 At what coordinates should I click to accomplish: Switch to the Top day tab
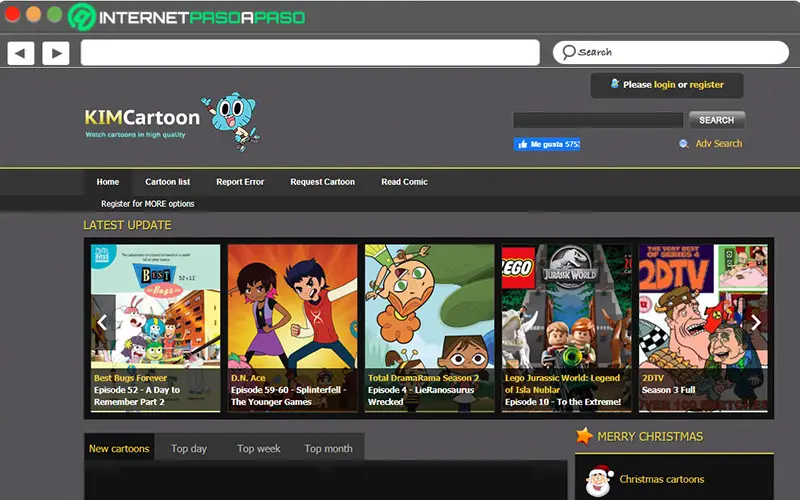tap(189, 448)
